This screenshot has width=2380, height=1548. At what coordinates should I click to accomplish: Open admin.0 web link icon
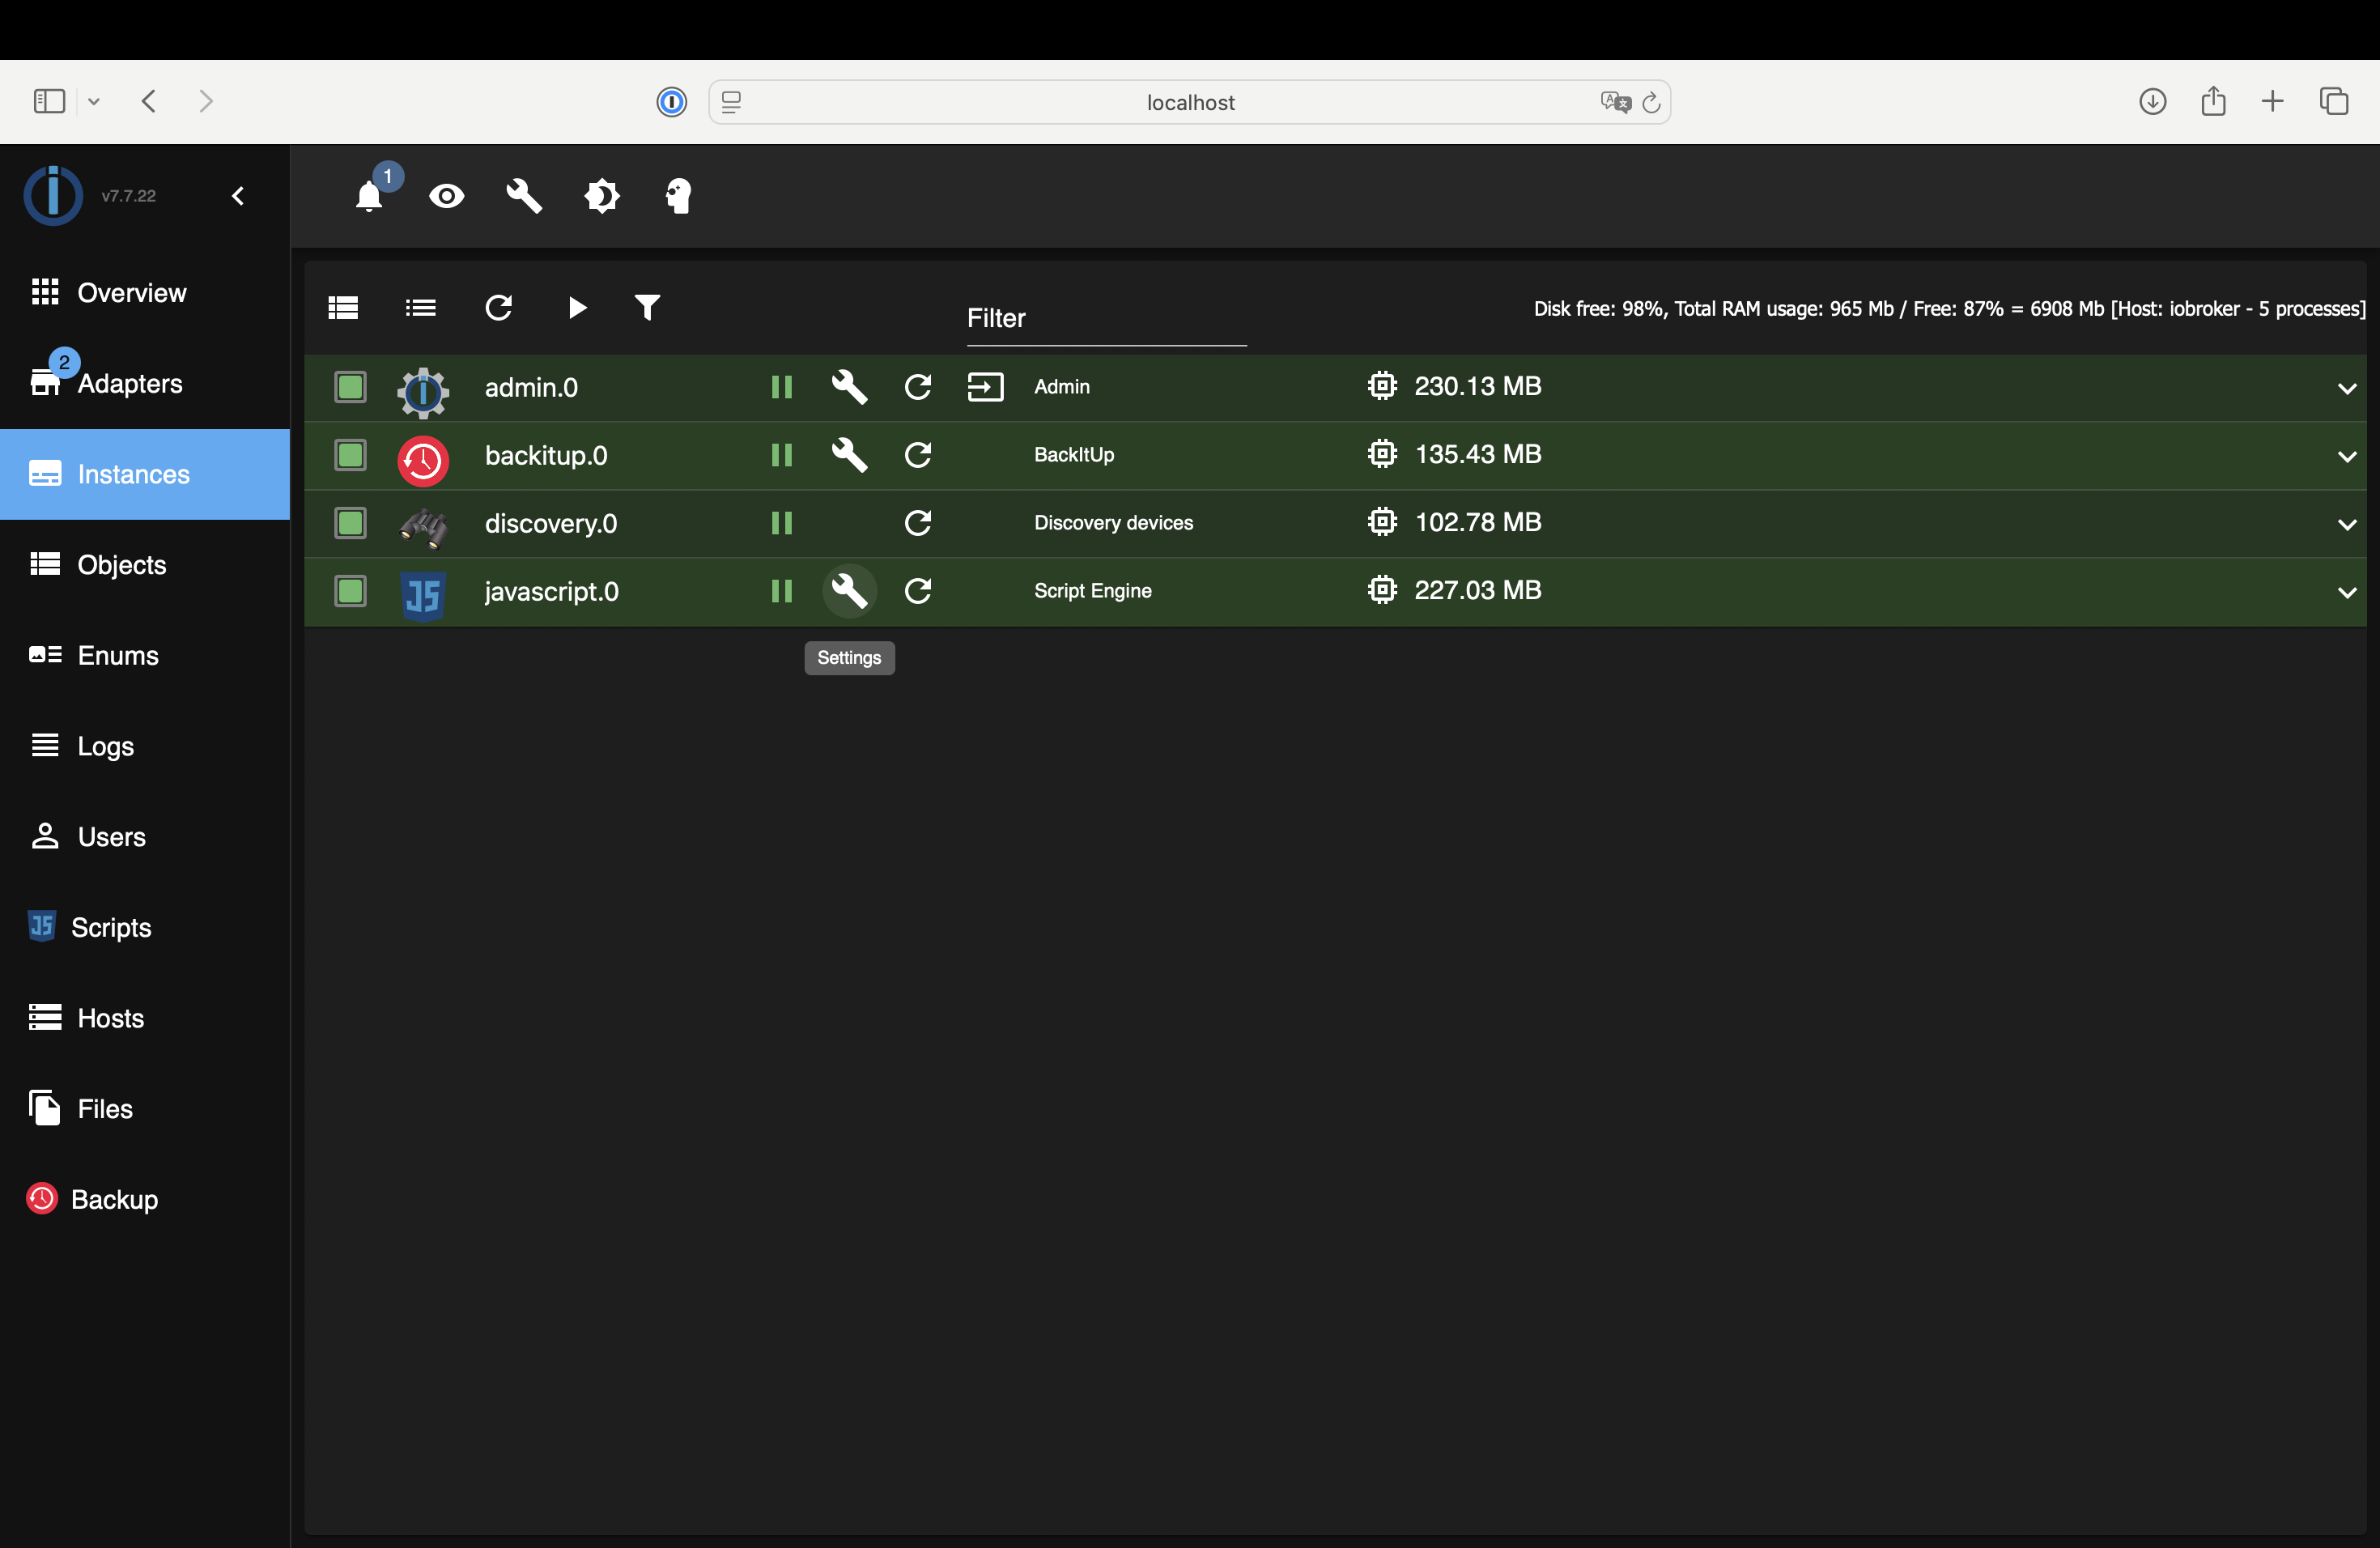tap(985, 387)
